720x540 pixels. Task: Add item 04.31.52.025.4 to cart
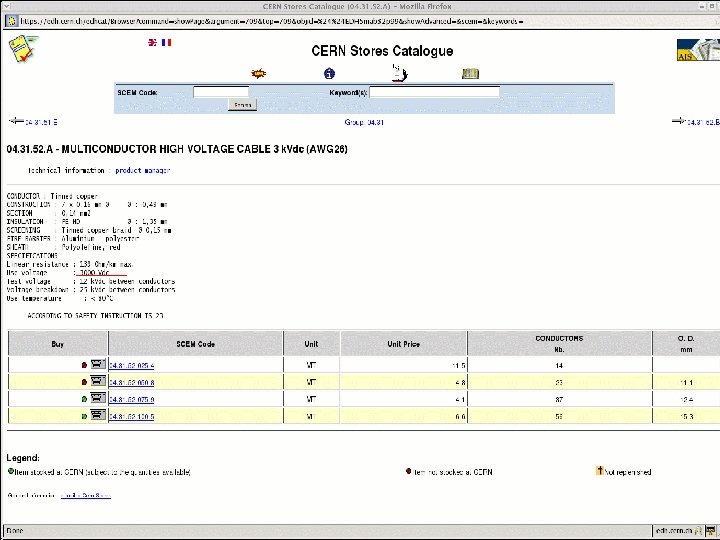click(x=98, y=364)
